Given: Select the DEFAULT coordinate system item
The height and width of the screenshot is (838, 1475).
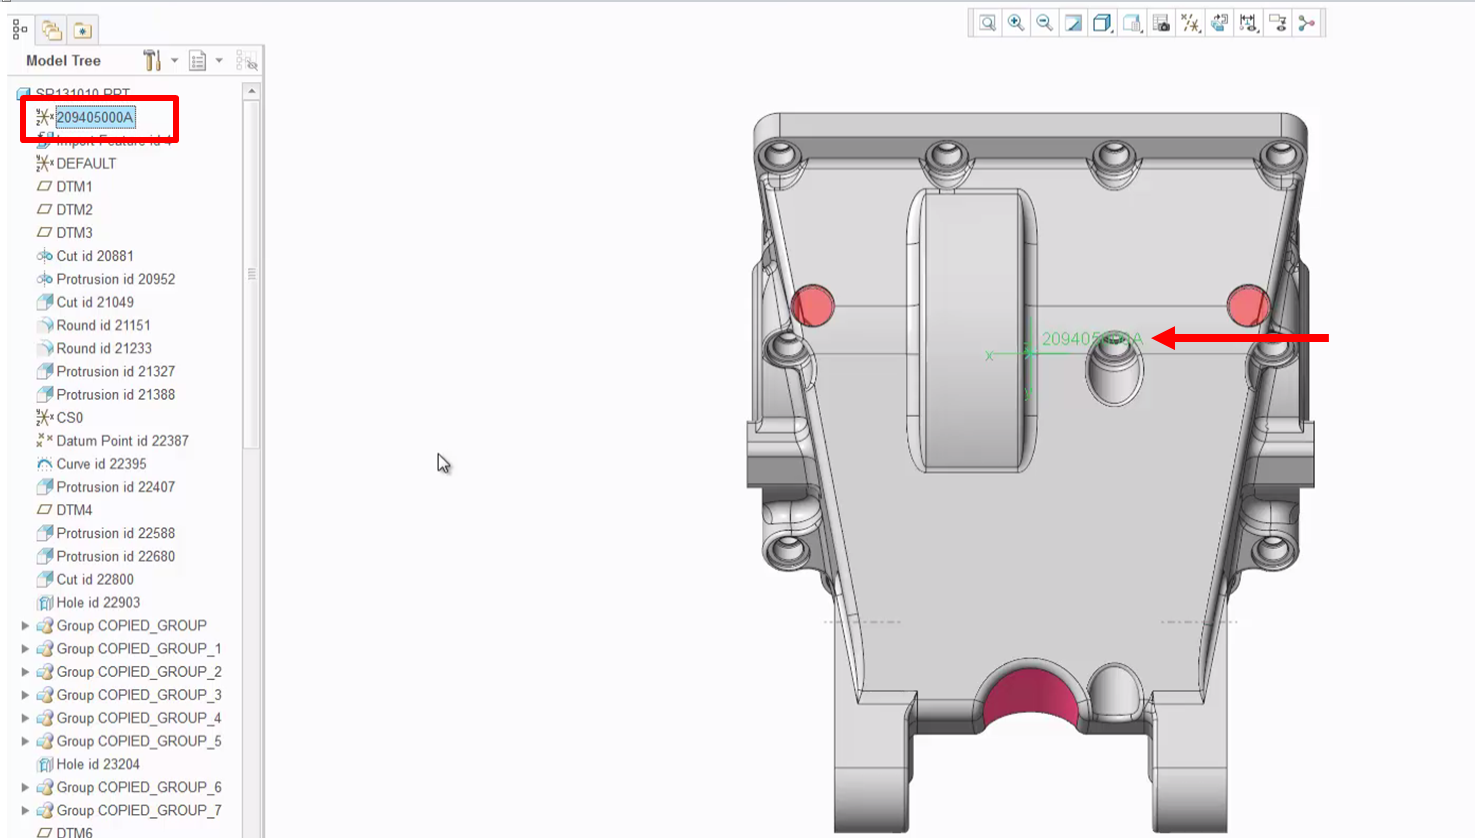Looking at the screenshot, I should tap(76, 163).
